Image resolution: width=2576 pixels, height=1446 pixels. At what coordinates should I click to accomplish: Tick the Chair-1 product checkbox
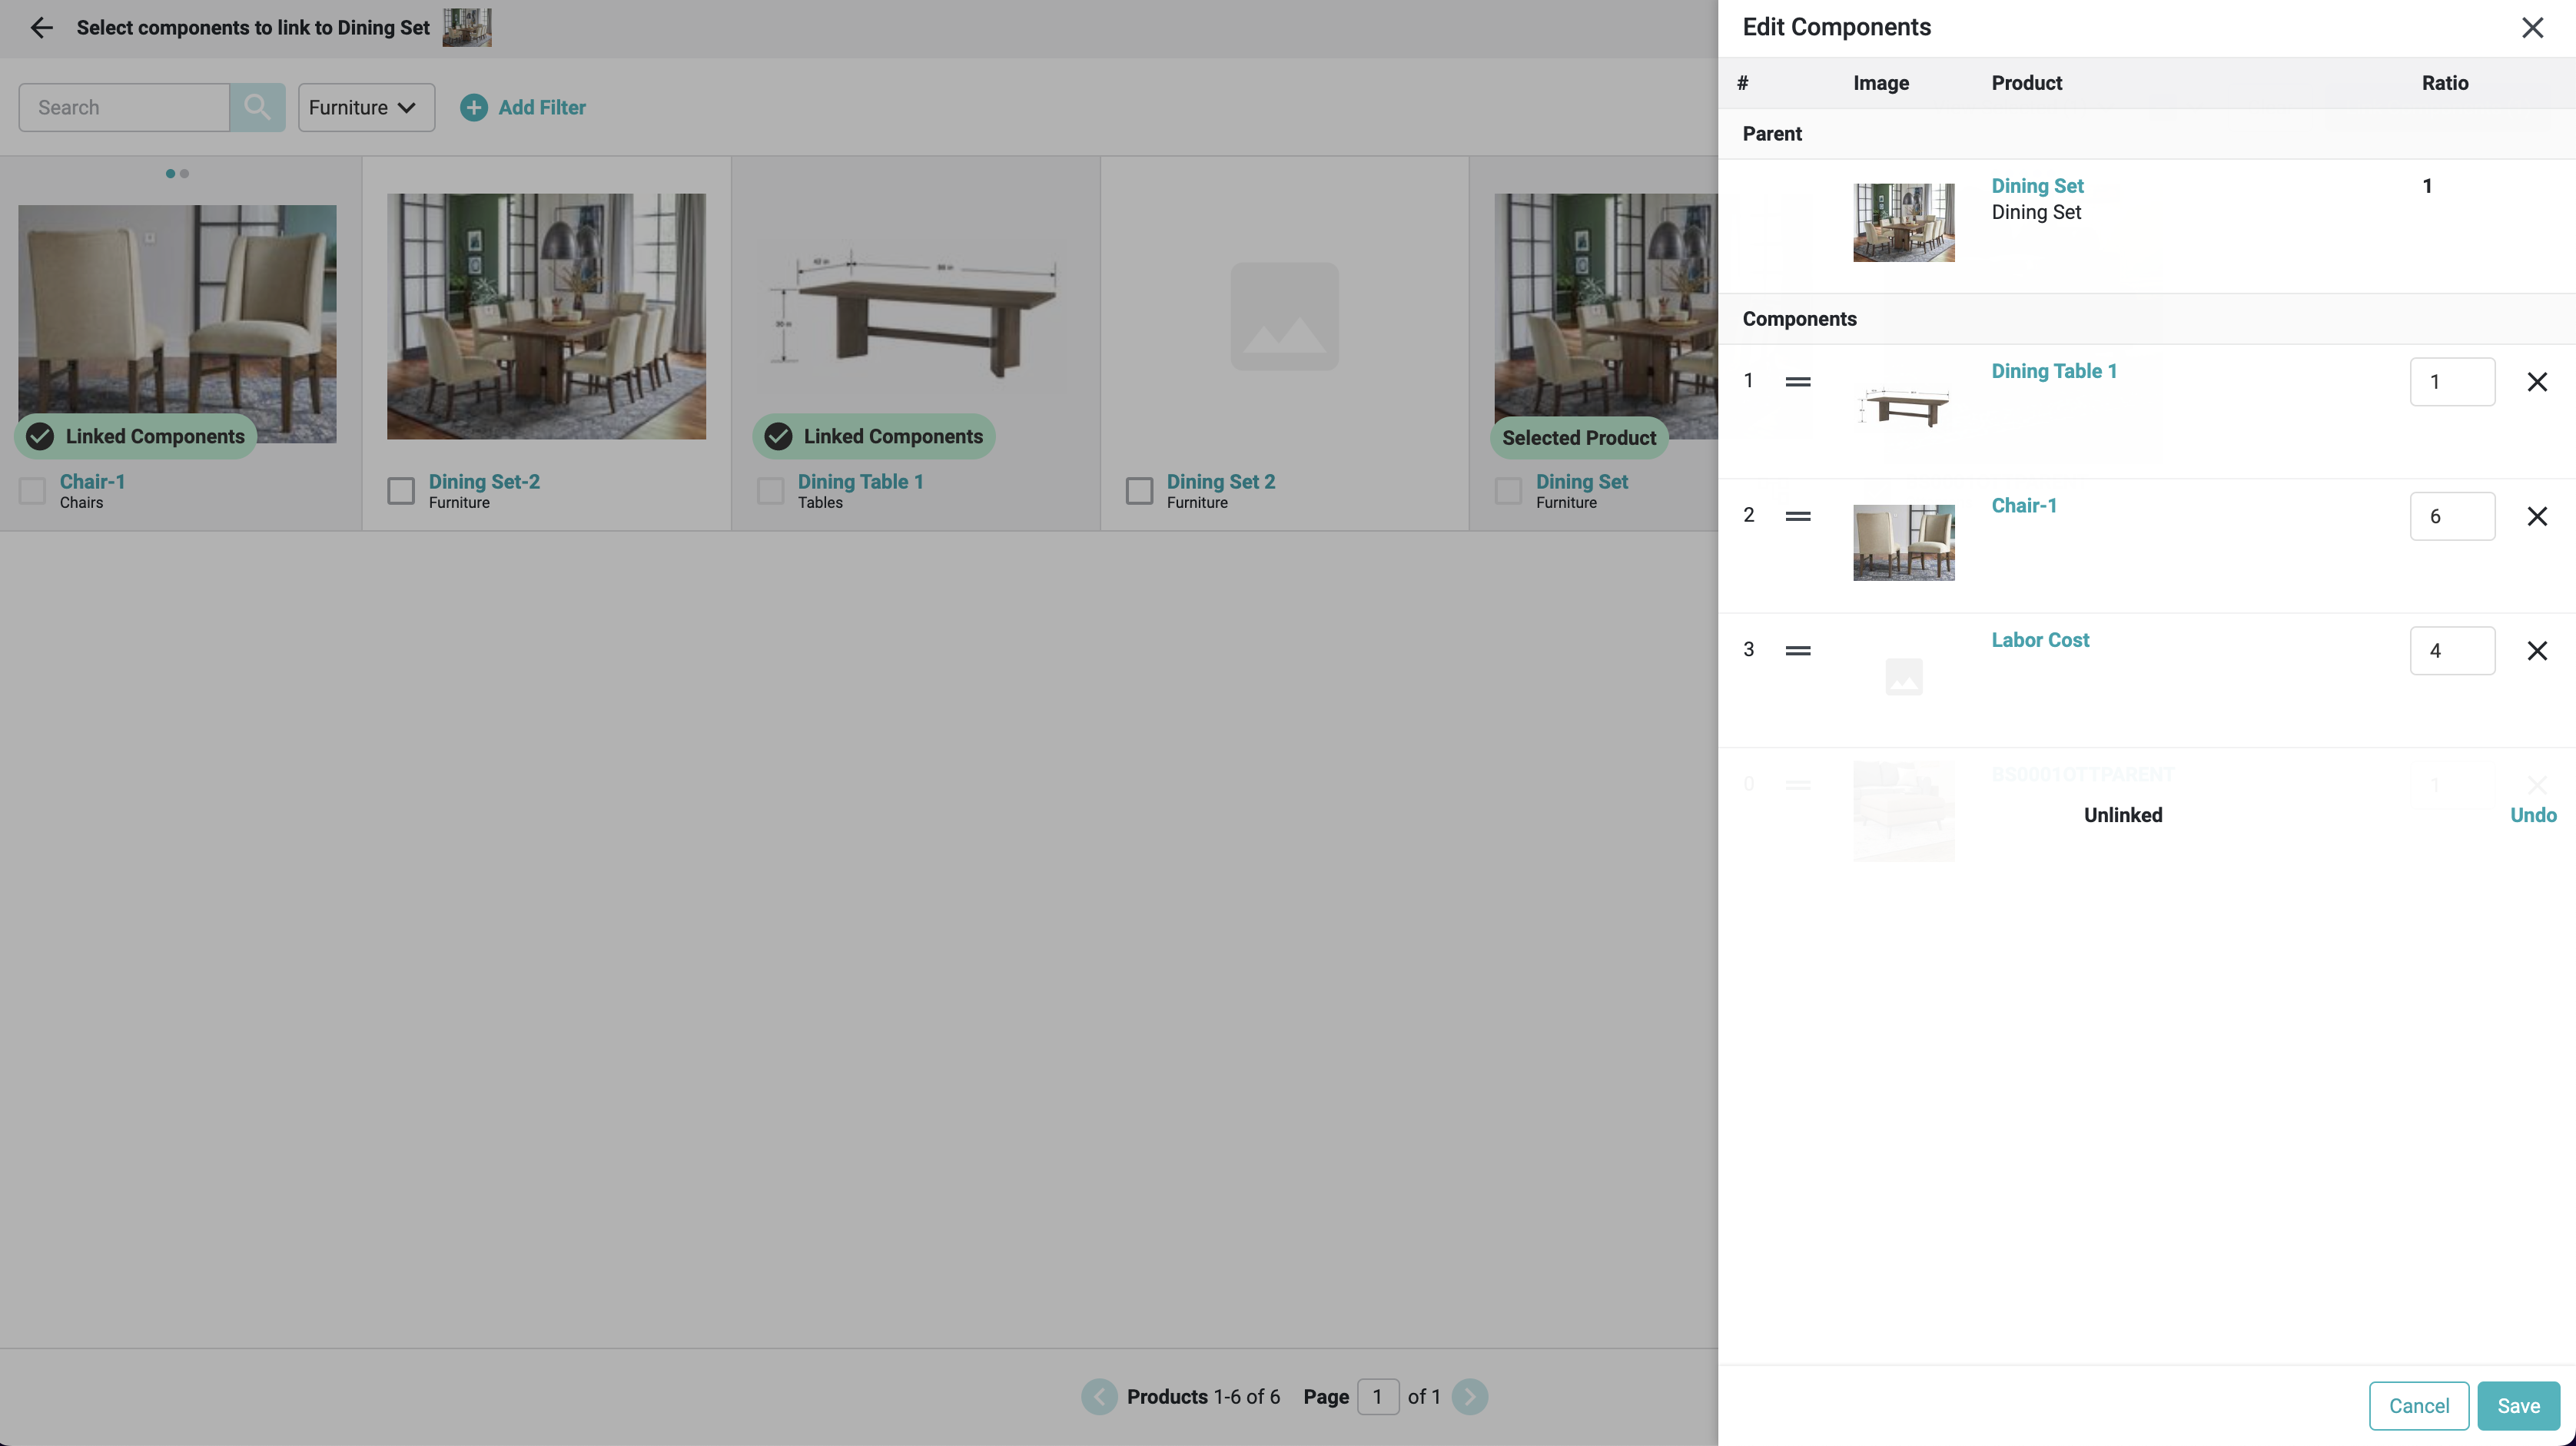click(x=32, y=491)
